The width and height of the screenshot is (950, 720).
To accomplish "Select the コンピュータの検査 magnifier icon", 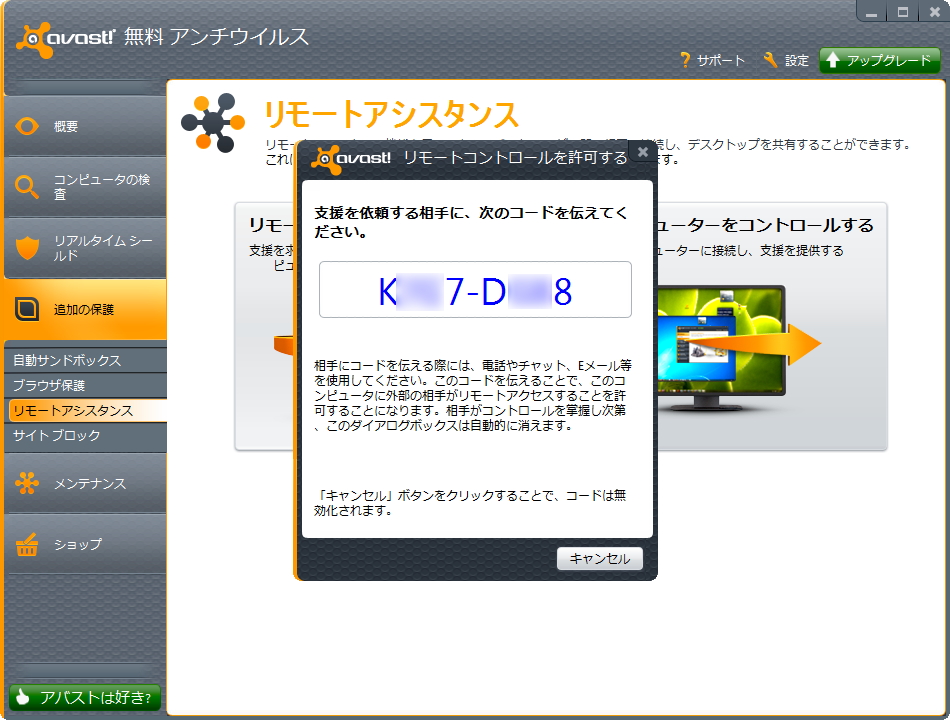I will [x=25, y=183].
